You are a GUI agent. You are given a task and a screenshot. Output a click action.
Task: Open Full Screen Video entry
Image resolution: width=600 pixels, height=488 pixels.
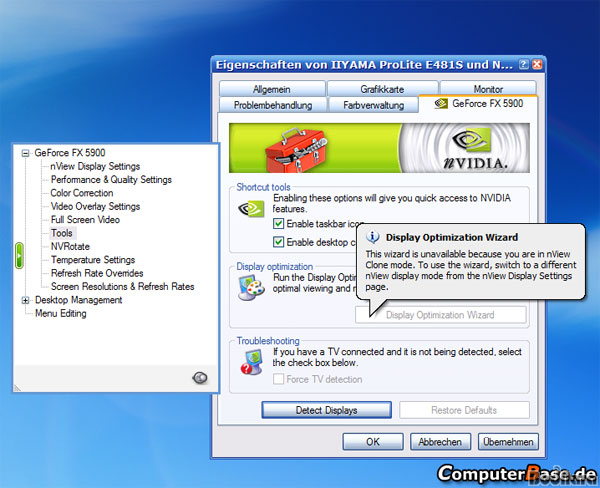coord(85,220)
